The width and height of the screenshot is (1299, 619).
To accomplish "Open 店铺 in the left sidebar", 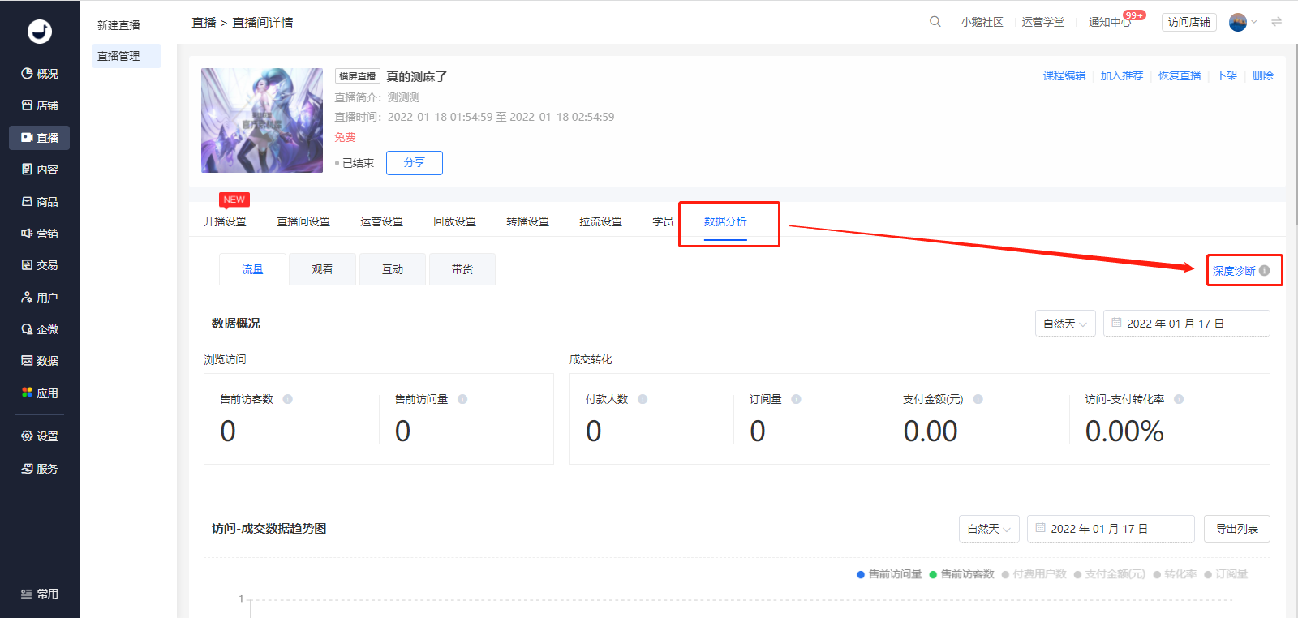I will point(40,105).
